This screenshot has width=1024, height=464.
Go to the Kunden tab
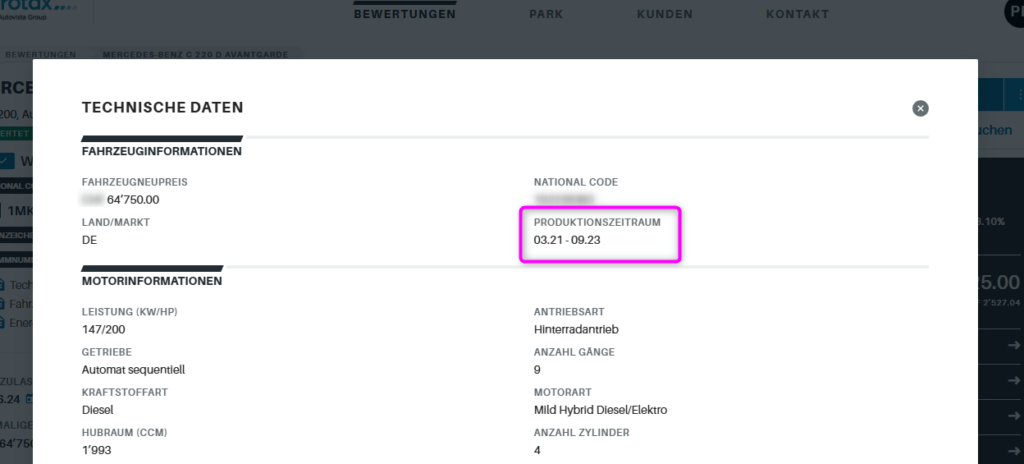point(665,14)
